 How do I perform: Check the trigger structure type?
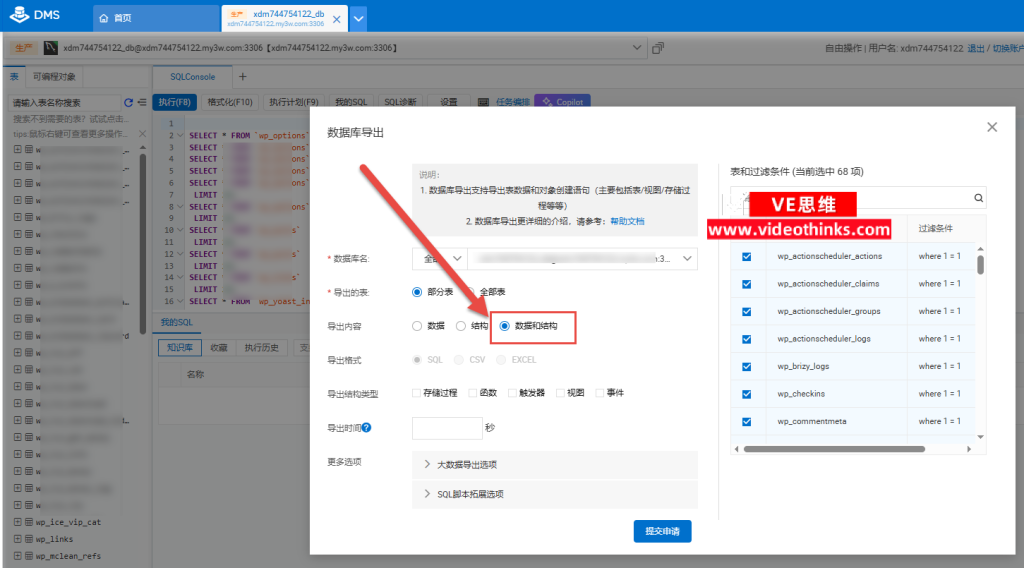[x=512, y=393]
